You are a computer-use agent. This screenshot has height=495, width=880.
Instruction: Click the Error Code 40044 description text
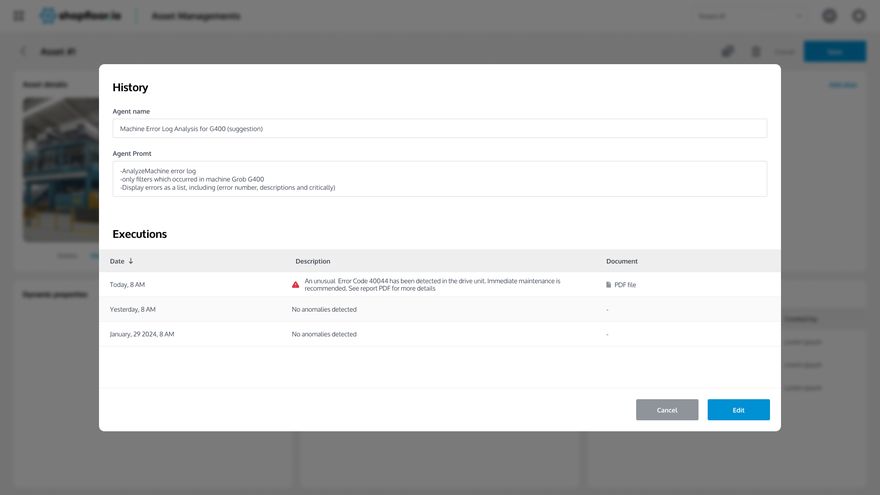point(432,285)
